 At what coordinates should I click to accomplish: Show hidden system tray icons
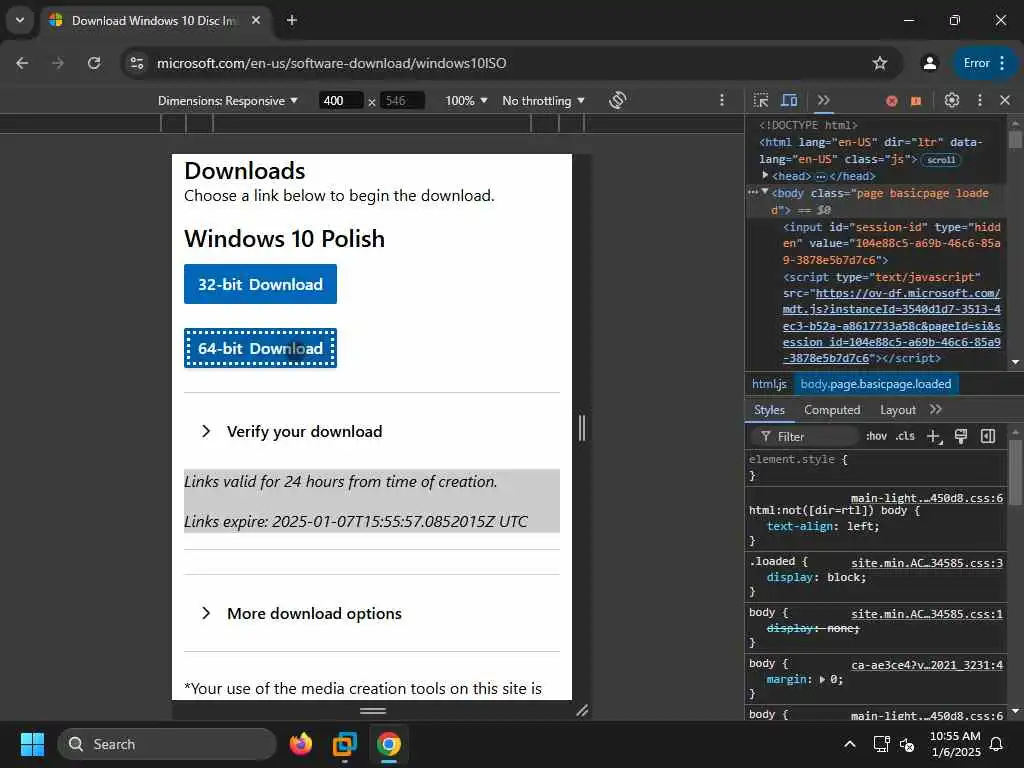point(850,744)
